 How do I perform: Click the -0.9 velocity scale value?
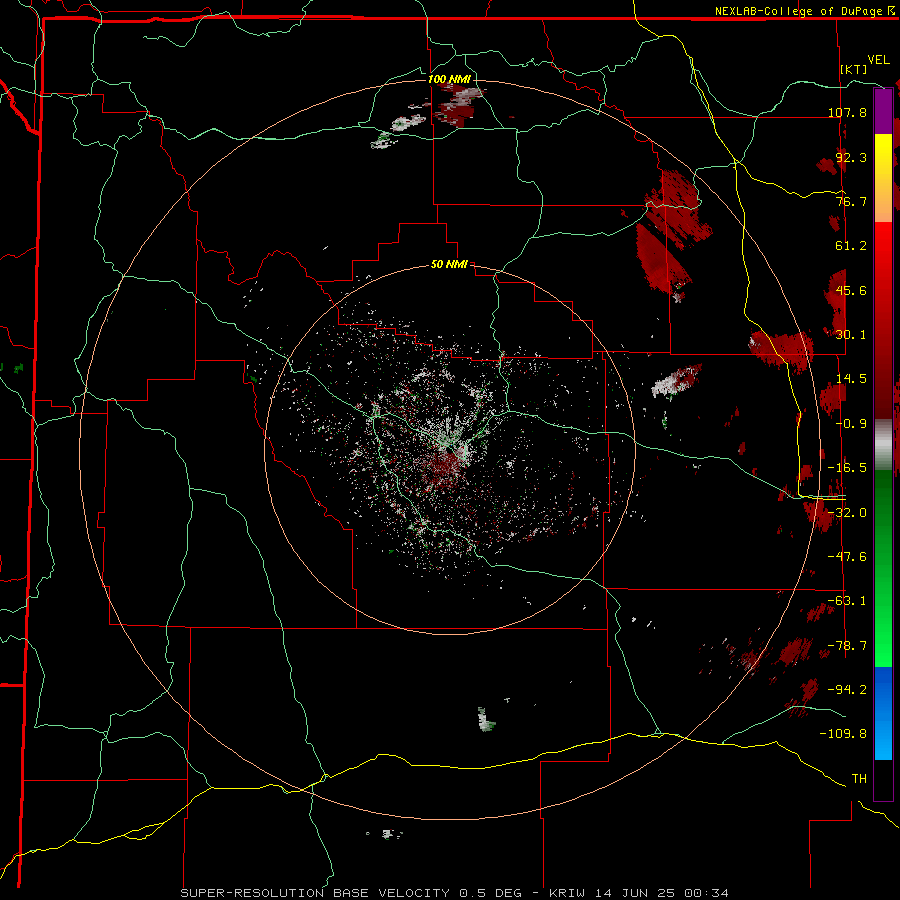point(851,424)
